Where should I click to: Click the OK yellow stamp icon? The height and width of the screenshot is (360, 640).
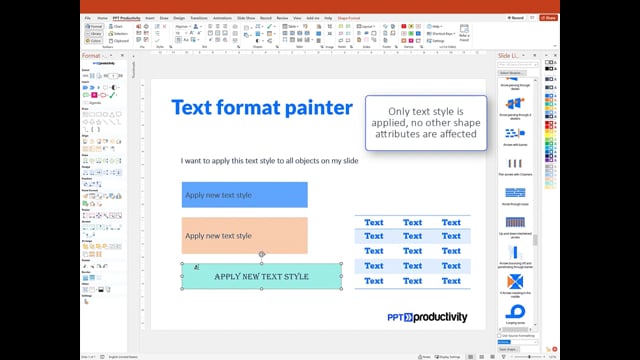(x=411, y=27)
